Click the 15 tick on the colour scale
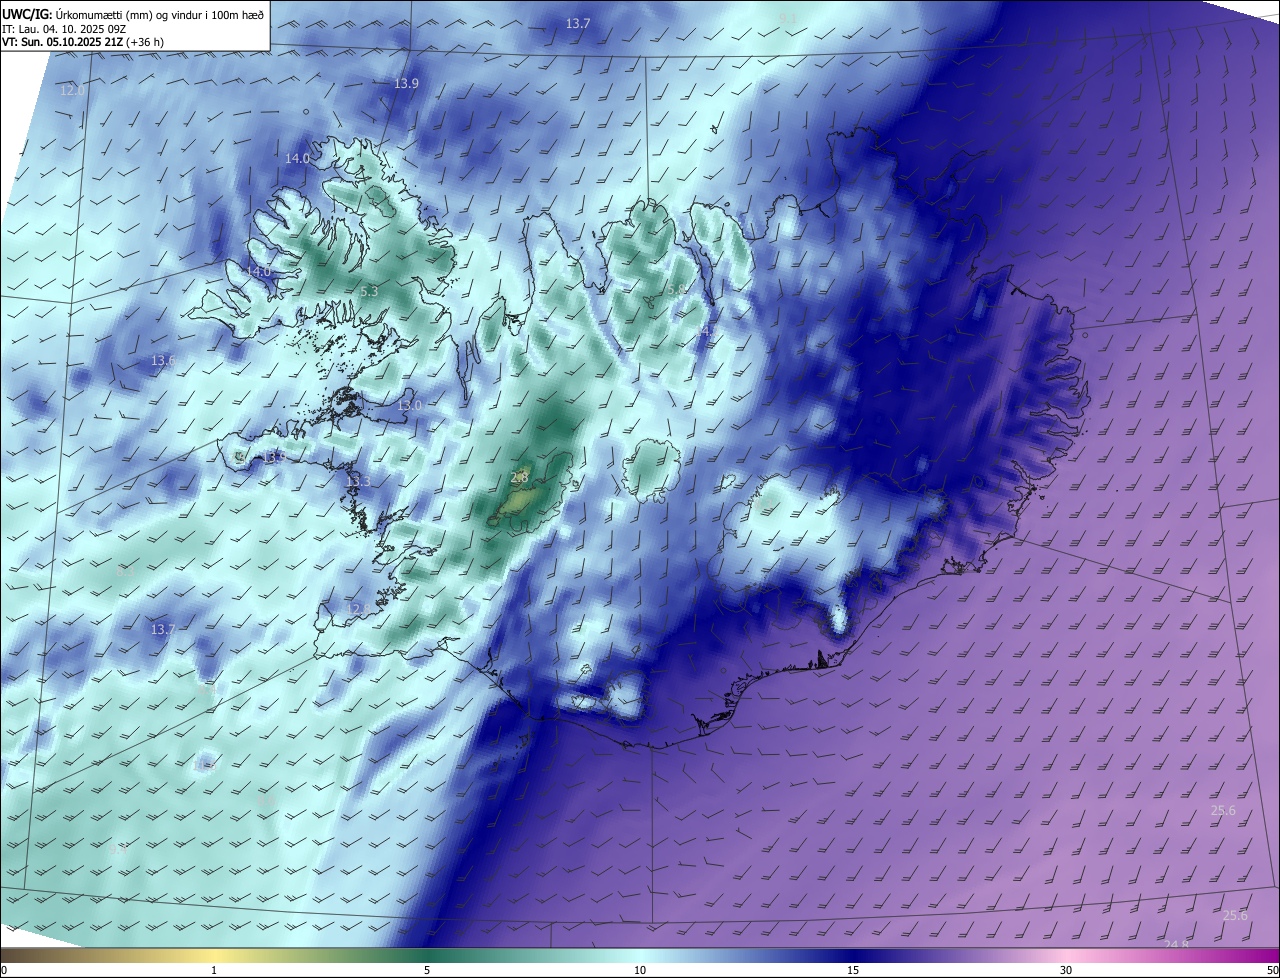 click(x=853, y=970)
